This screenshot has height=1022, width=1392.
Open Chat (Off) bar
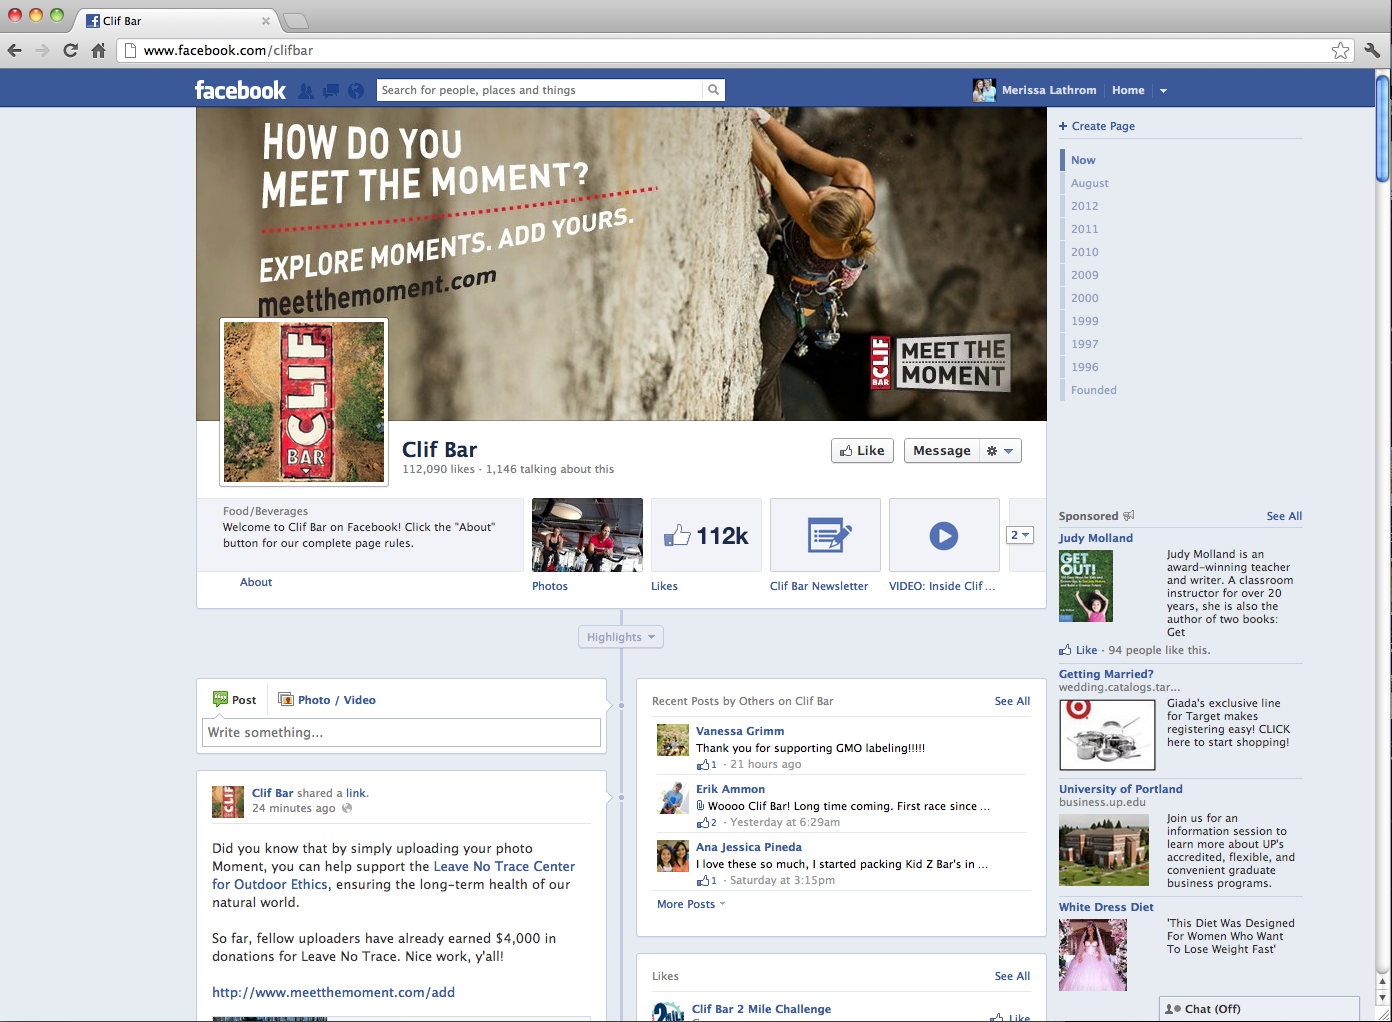coord(1259,1009)
